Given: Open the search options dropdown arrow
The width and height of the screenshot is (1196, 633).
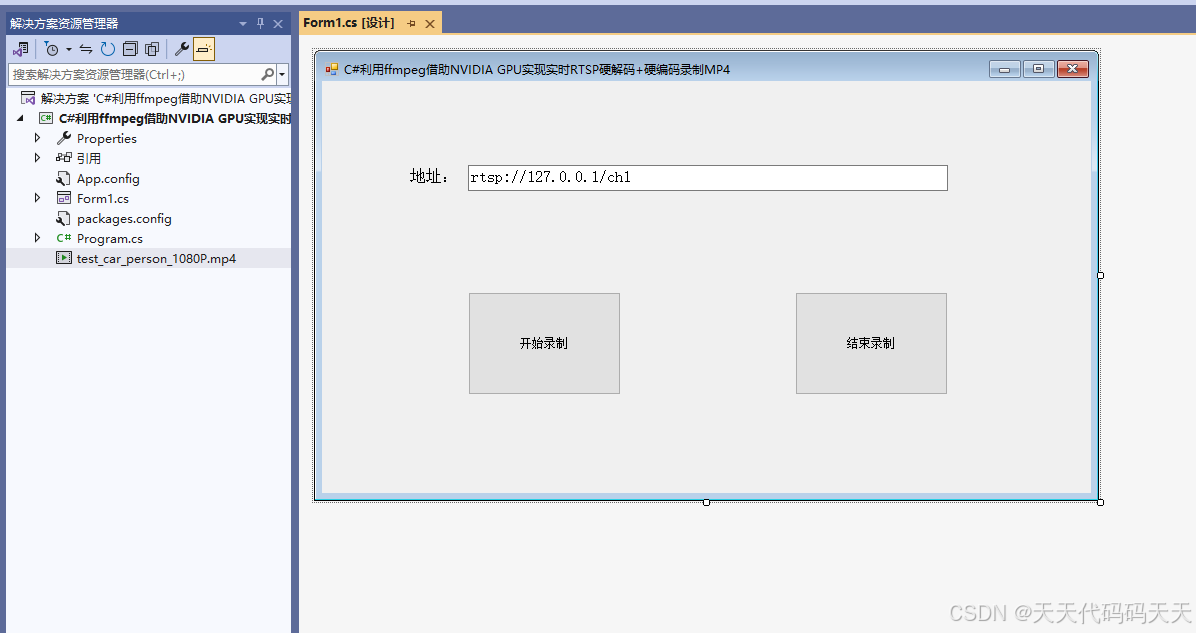Looking at the screenshot, I should tap(282, 75).
